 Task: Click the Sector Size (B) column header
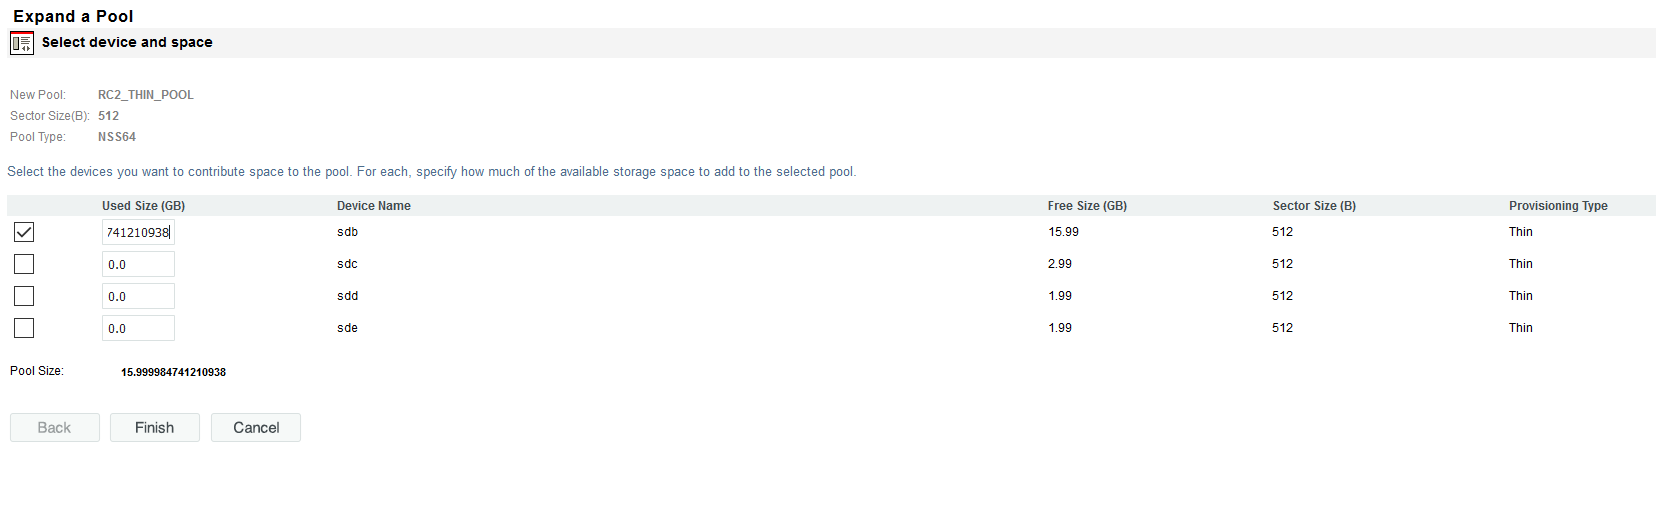tap(1314, 206)
